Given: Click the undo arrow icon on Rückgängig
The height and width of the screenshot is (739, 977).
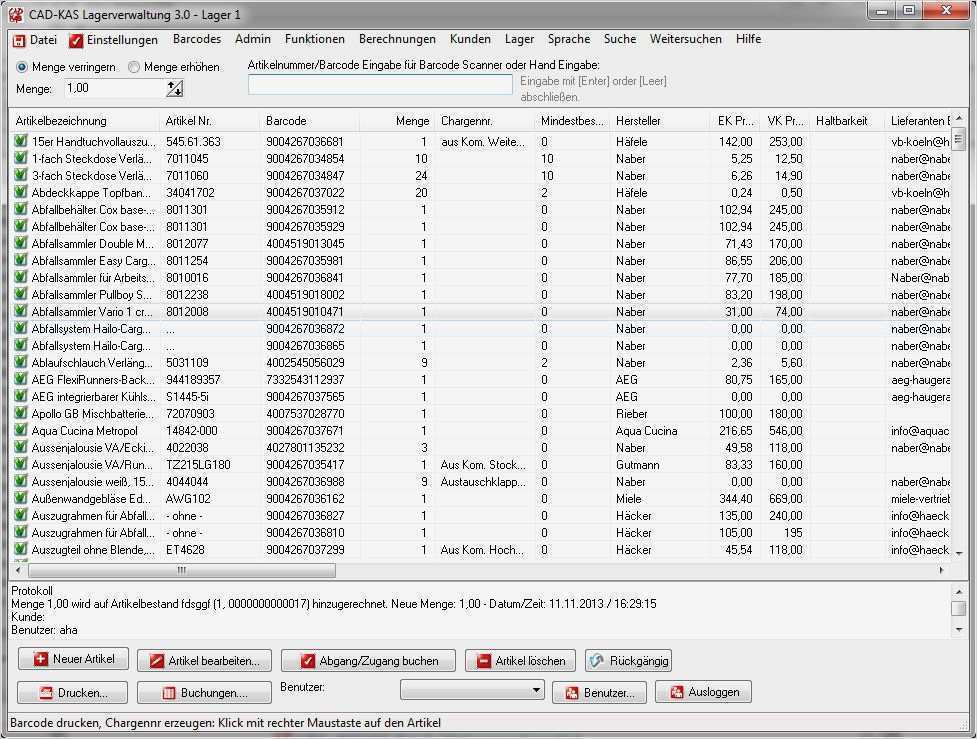Looking at the screenshot, I should (597, 660).
